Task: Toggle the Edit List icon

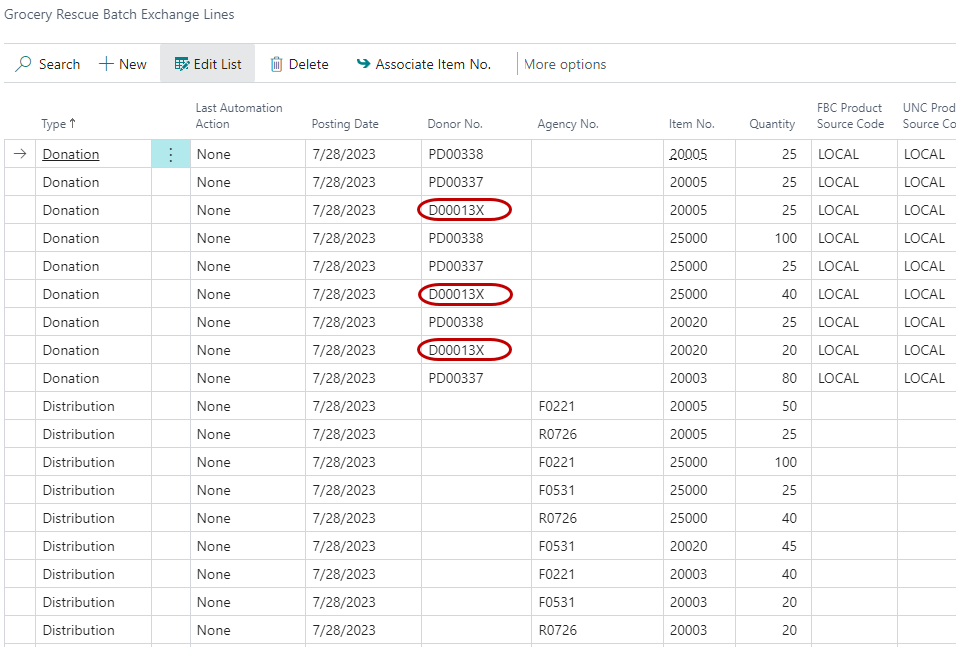Action: [181, 64]
